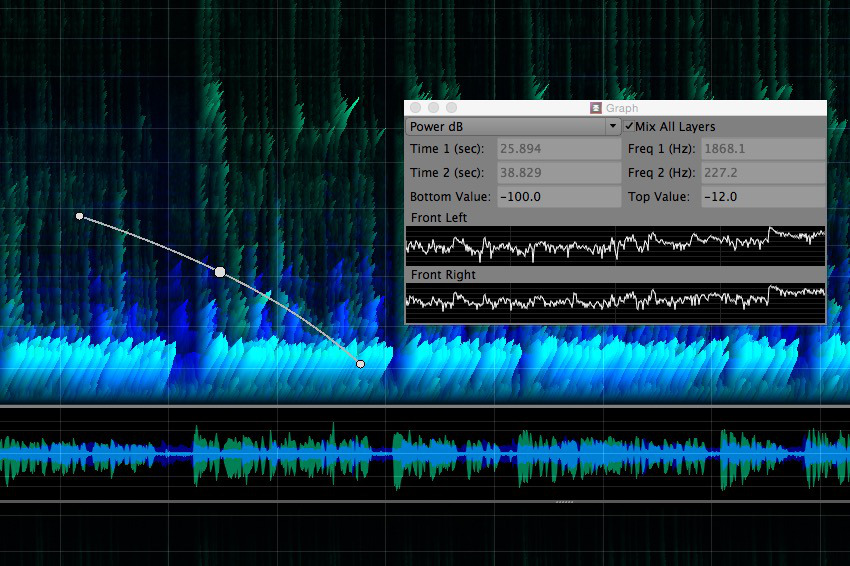Click the waveform overview strip
The image size is (850, 566).
425,455
